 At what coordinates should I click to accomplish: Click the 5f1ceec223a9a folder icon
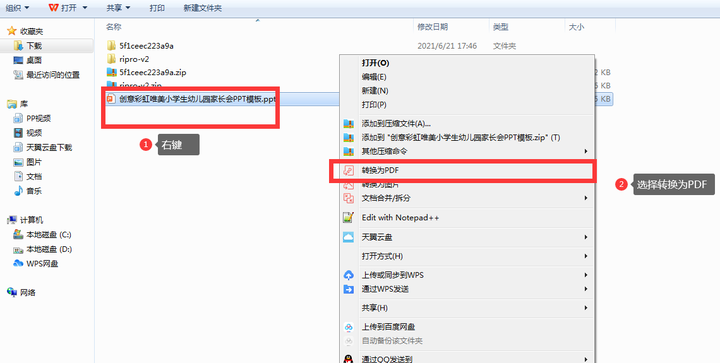tap(111, 46)
